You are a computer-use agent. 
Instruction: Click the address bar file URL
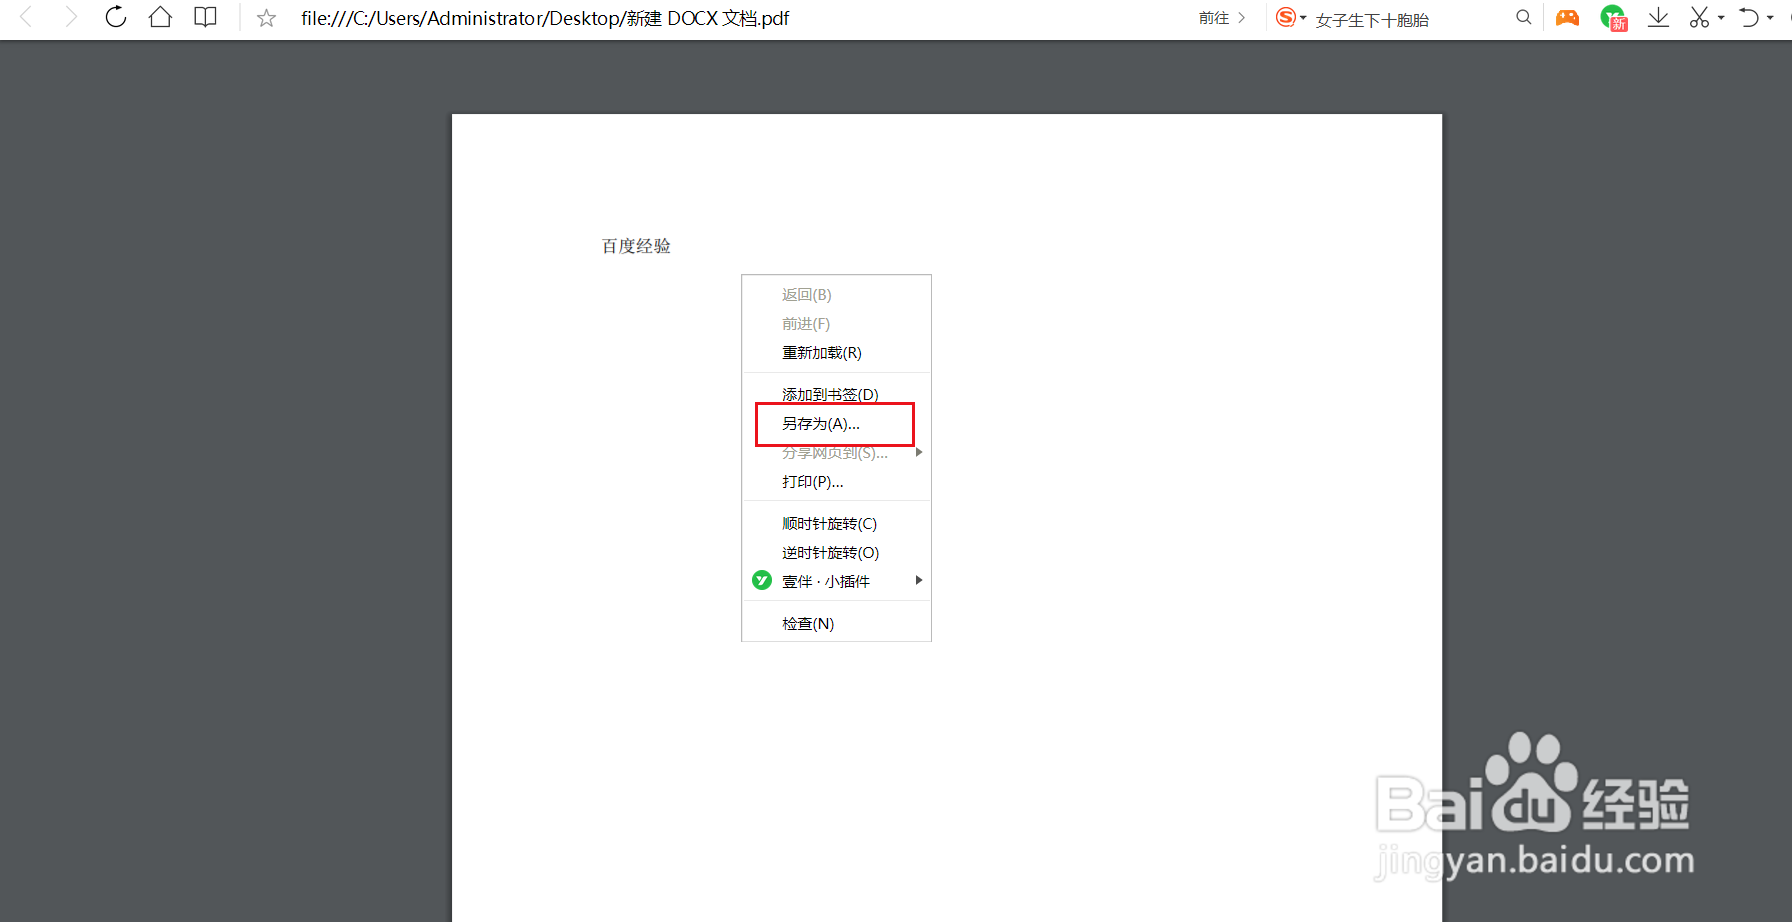pyautogui.click(x=545, y=18)
